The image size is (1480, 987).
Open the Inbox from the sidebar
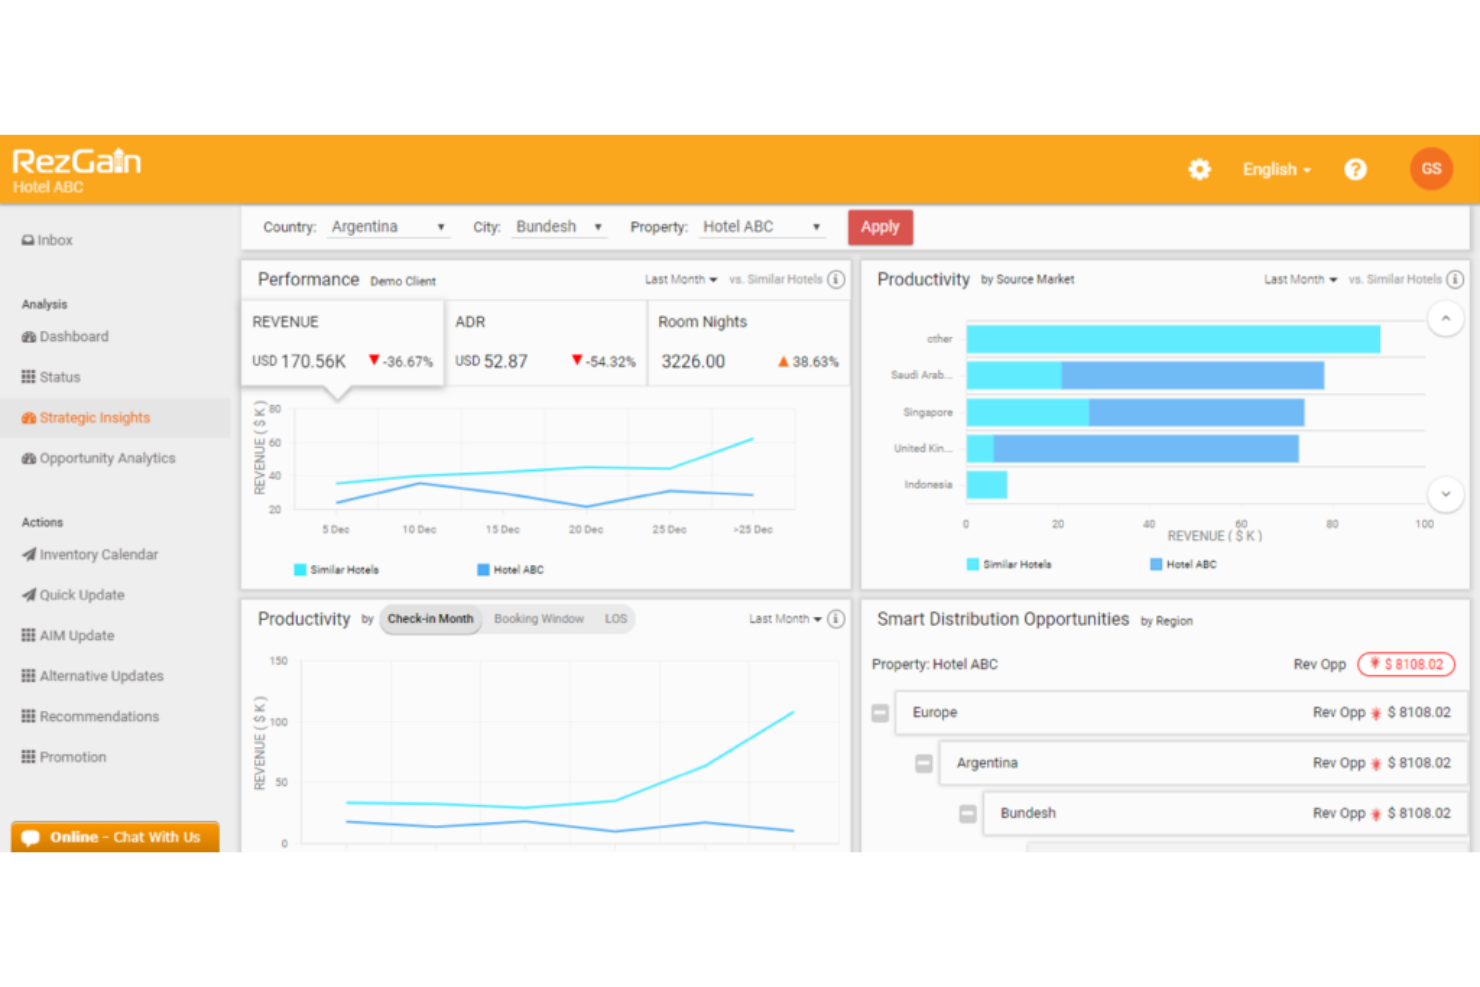coord(54,240)
